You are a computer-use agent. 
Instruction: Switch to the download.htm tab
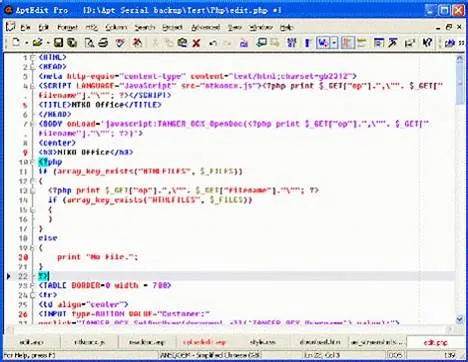320,342
